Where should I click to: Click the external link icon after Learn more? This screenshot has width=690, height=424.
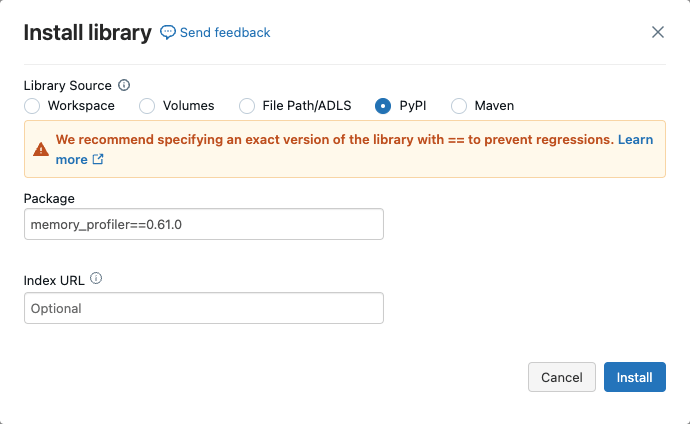pyautogui.click(x=98, y=160)
